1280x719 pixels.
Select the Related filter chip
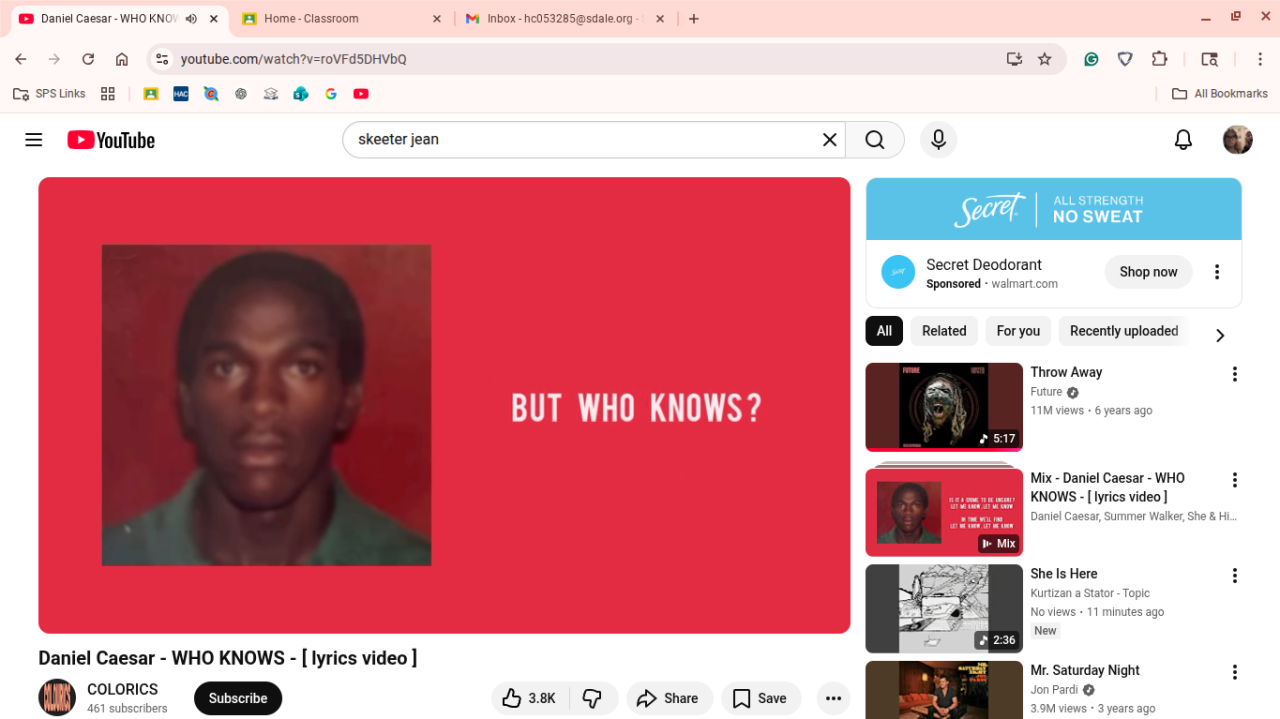click(x=944, y=331)
